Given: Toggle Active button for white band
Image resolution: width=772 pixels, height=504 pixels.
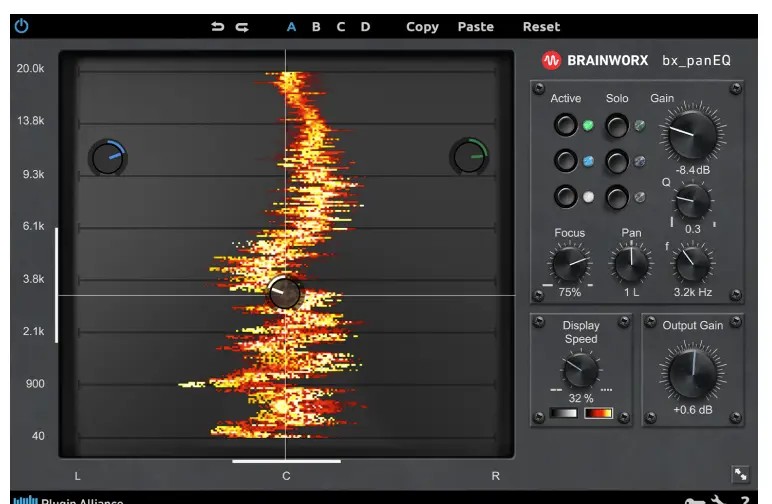Looking at the screenshot, I should [565, 196].
